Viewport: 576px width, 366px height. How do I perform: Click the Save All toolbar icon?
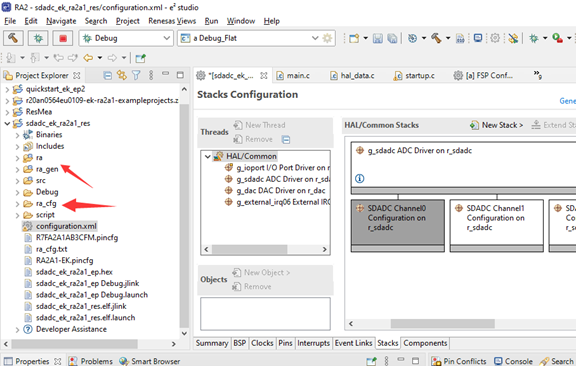pos(392,38)
